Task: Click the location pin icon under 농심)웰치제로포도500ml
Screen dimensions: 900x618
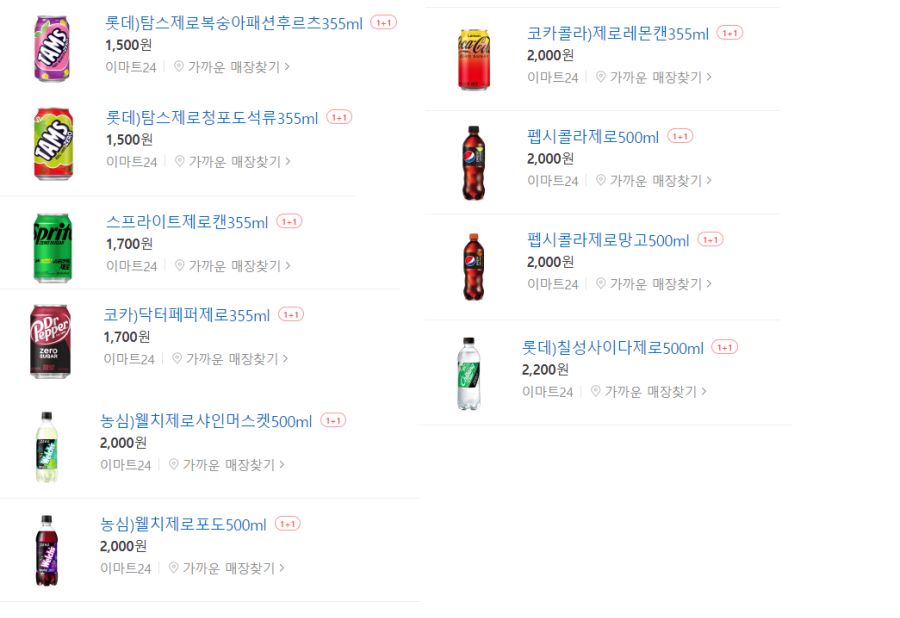Action: [173, 568]
